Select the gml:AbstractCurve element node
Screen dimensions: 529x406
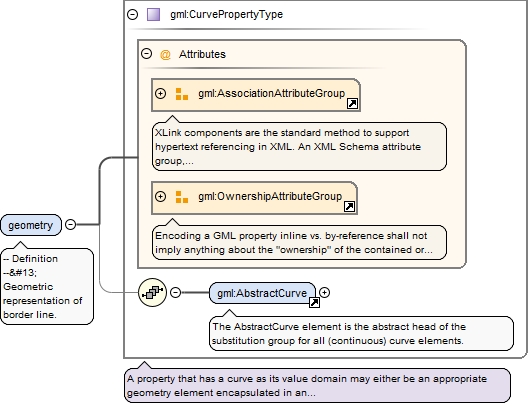point(262,293)
